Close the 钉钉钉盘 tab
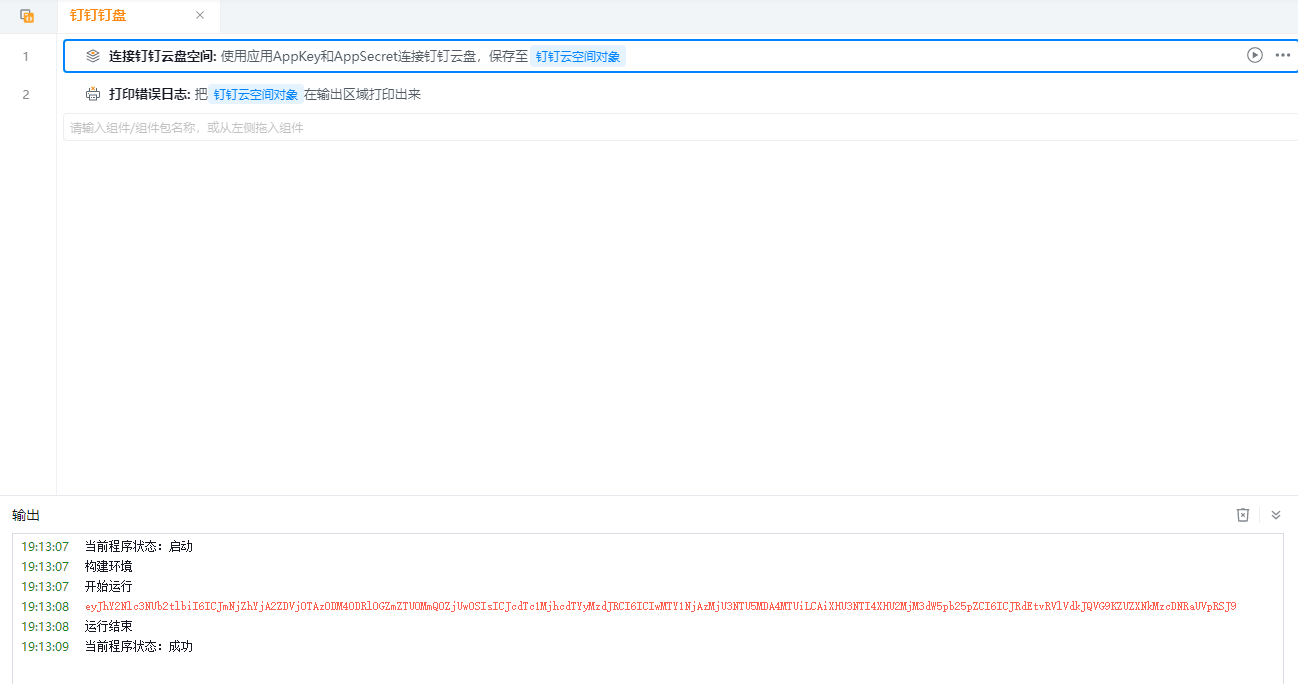 click(200, 16)
